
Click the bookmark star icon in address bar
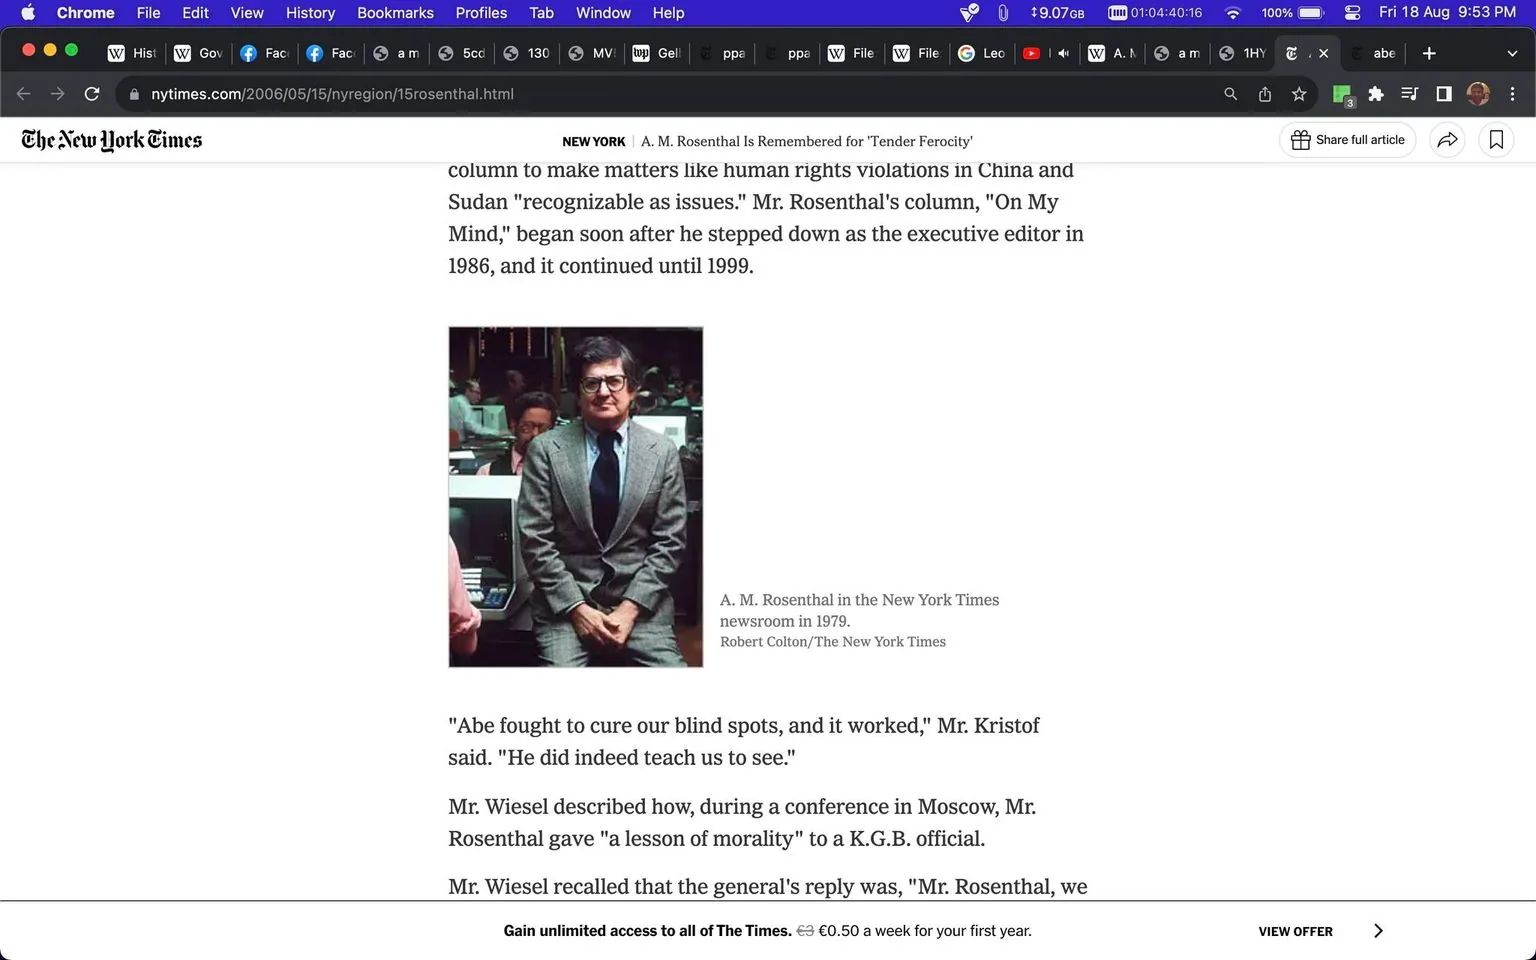[x=1299, y=94]
